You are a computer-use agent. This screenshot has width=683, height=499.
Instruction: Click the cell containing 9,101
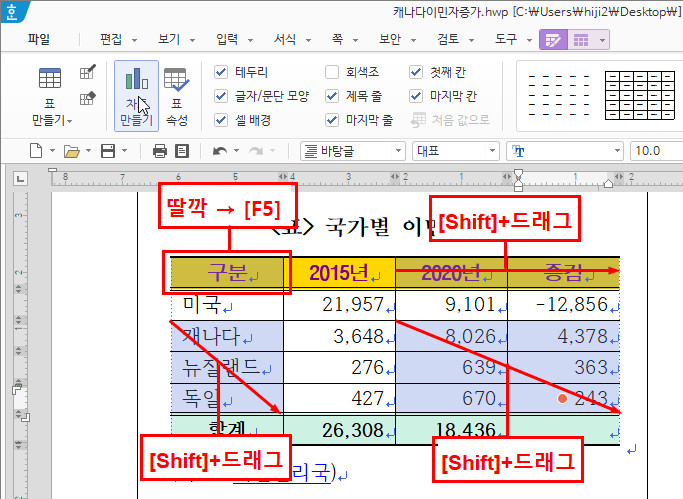[x=452, y=304]
